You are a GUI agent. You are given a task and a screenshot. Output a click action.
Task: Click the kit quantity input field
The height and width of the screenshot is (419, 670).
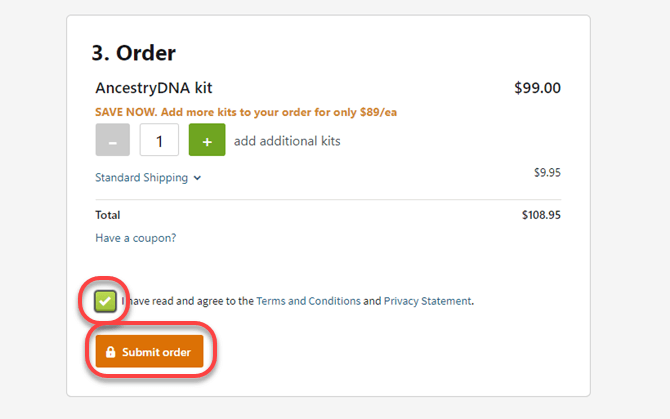[159, 140]
